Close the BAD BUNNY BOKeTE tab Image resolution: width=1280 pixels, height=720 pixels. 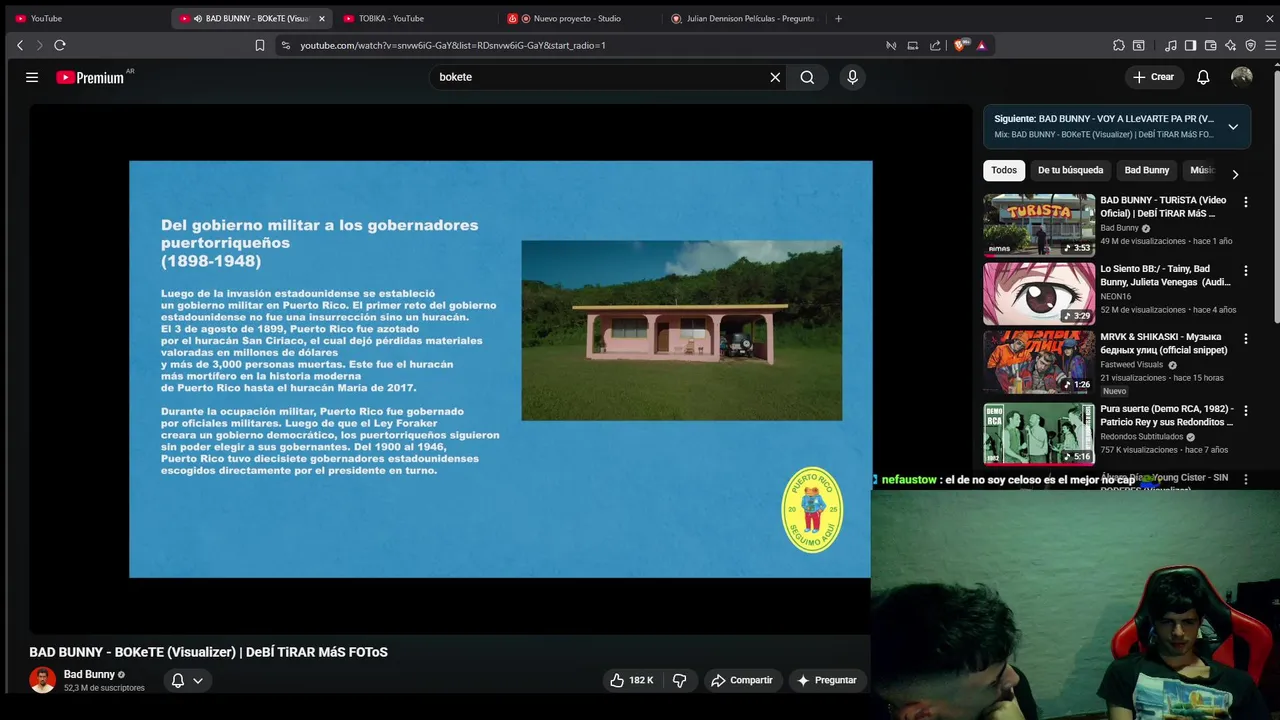pos(321,18)
